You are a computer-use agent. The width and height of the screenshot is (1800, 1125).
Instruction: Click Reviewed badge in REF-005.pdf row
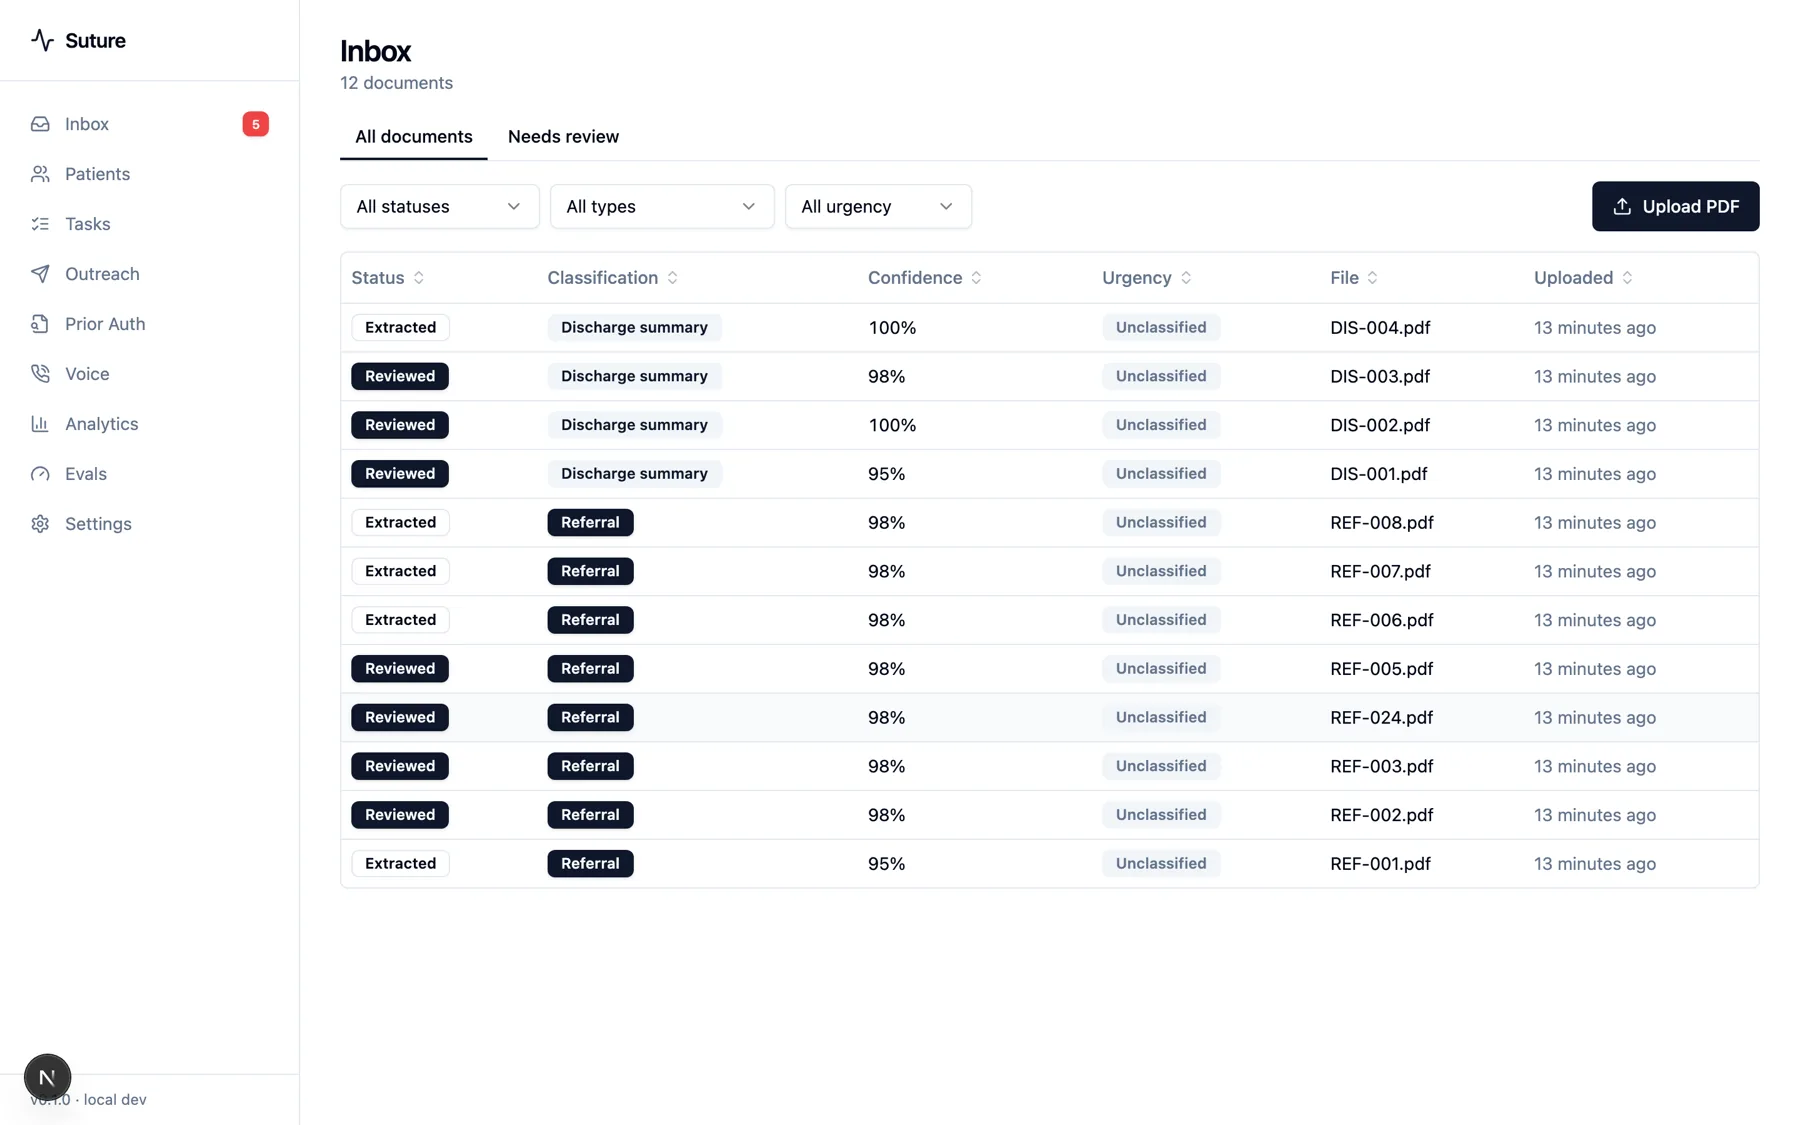[x=400, y=668]
